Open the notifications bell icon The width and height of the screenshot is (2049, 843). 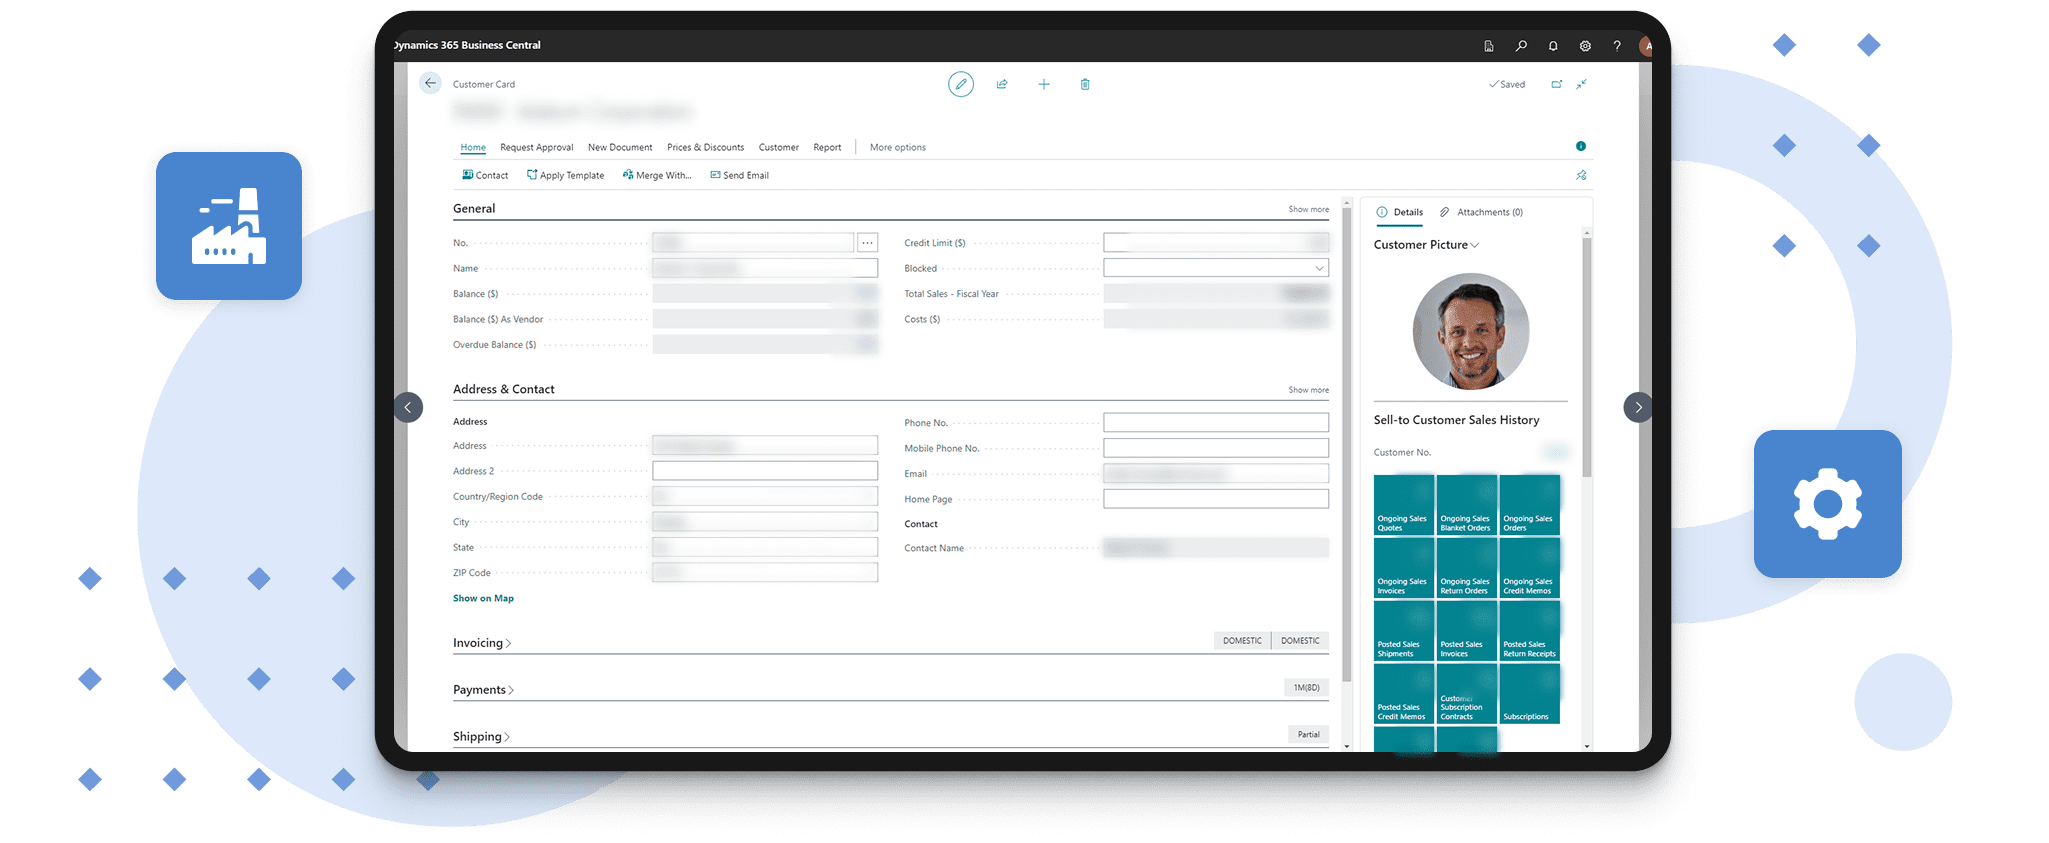coord(1553,46)
